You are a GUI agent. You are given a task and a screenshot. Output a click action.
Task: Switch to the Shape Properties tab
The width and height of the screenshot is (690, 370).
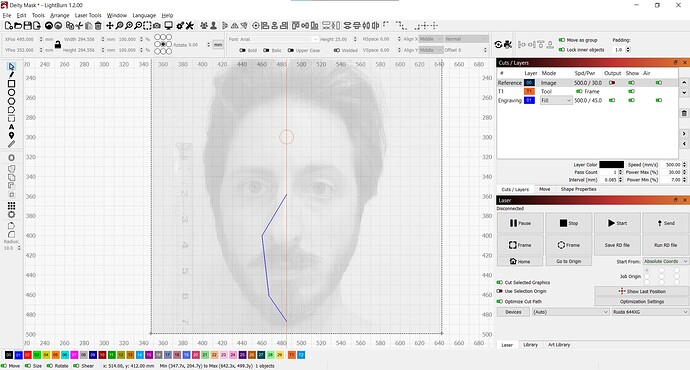point(578,189)
